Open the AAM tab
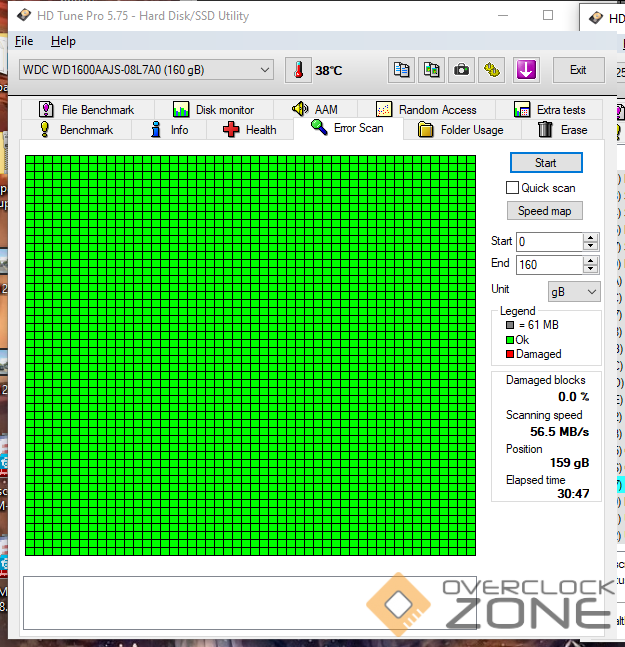 (x=315, y=110)
